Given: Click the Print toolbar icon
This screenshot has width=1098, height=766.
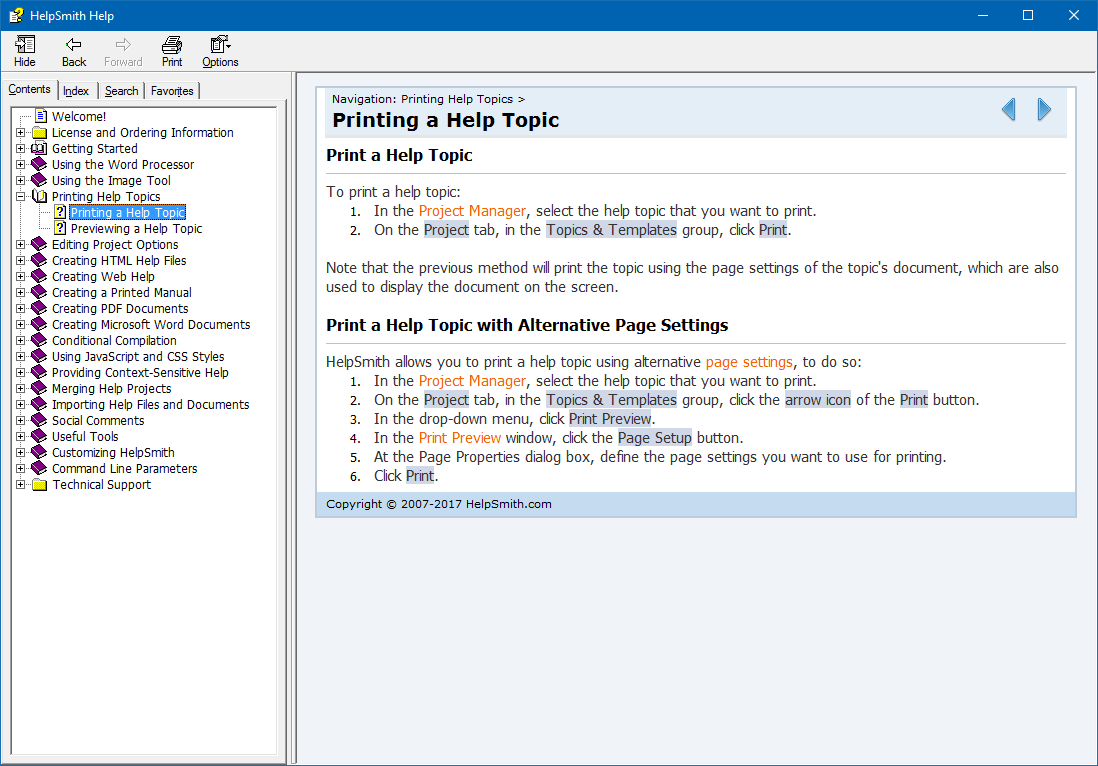Looking at the screenshot, I should pyautogui.click(x=172, y=45).
